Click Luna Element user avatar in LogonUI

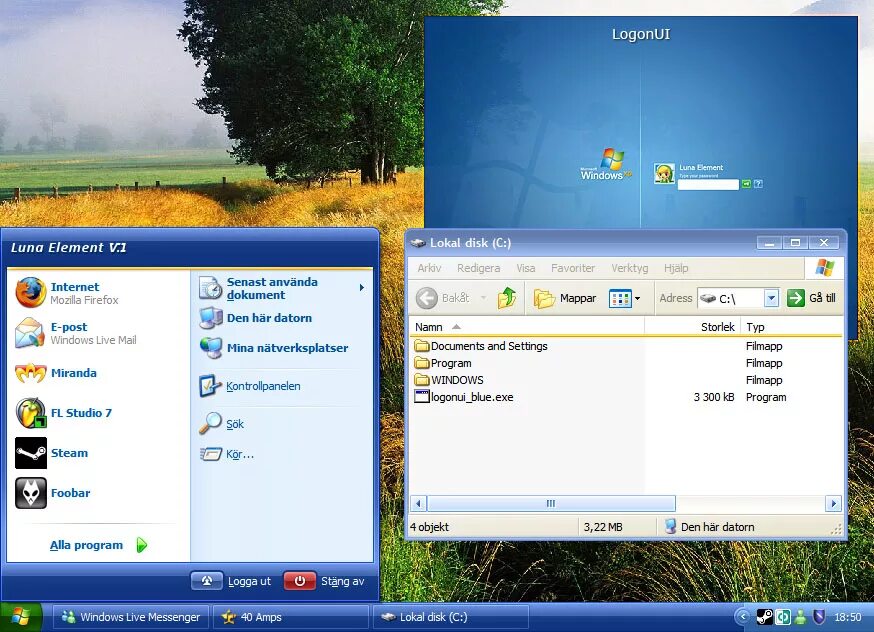664,173
